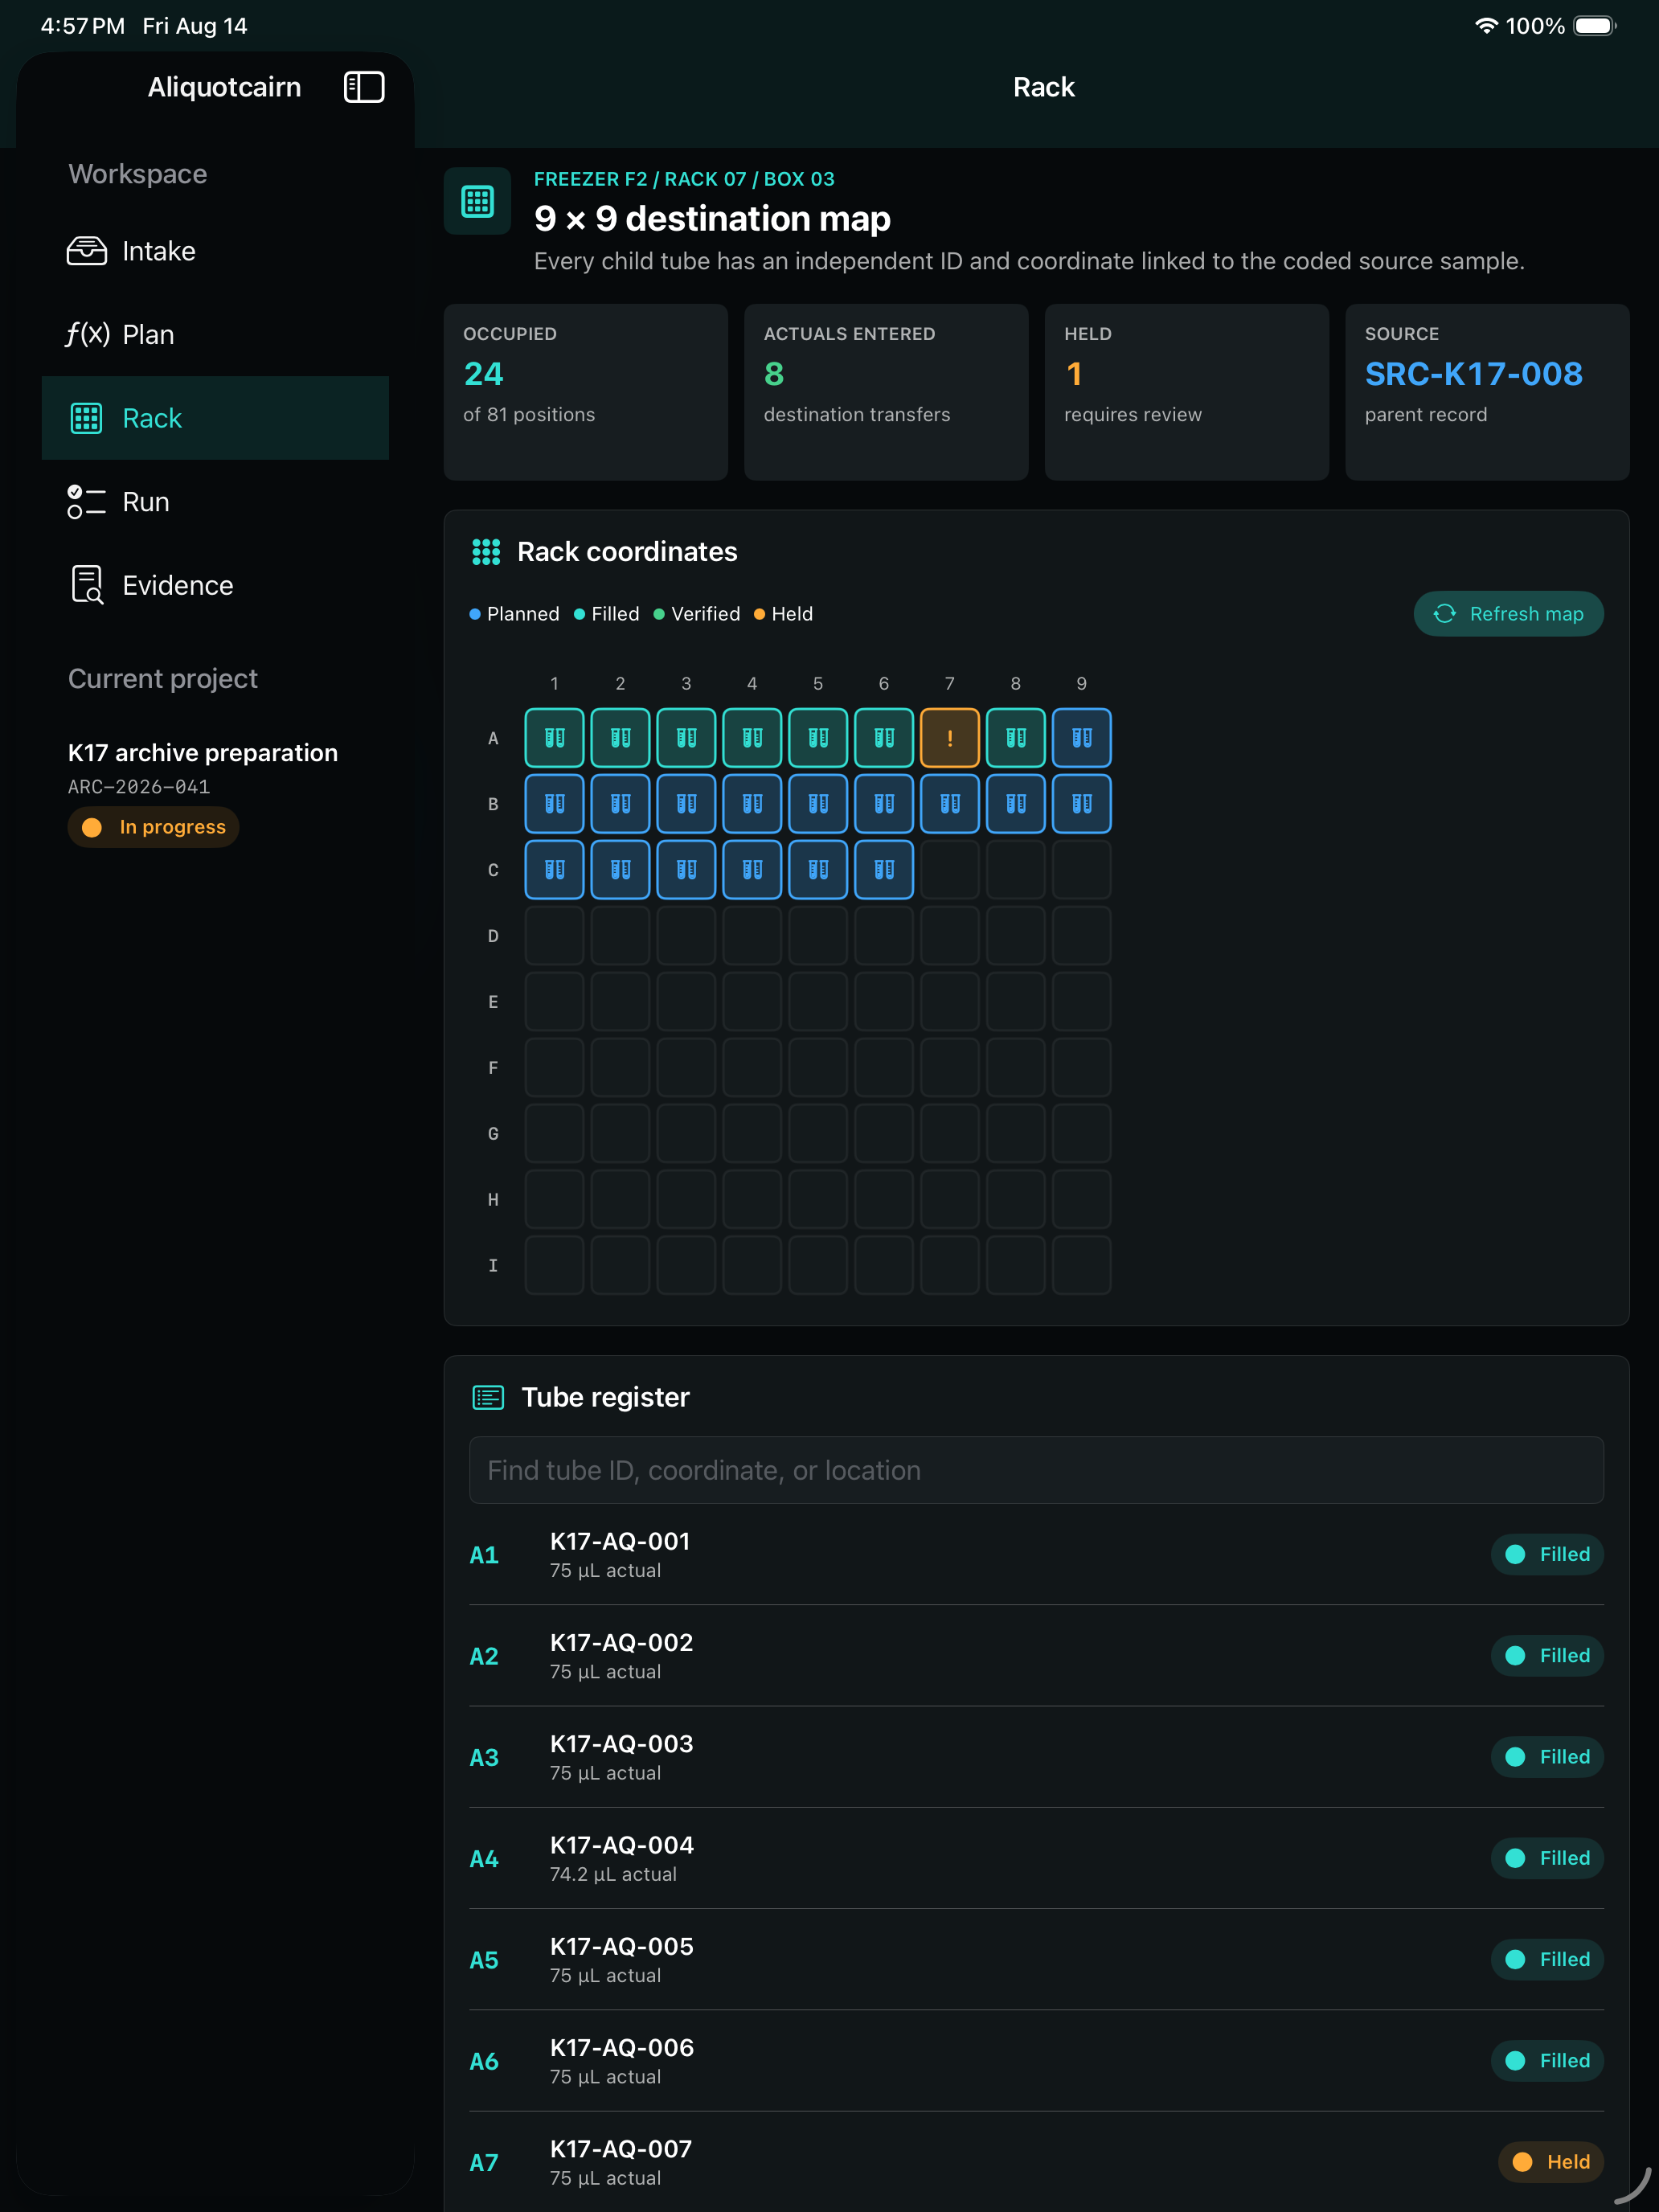The image size is (1659, 2212).
Task: Select tube position A3 on rack map
Action: [686, 738]
